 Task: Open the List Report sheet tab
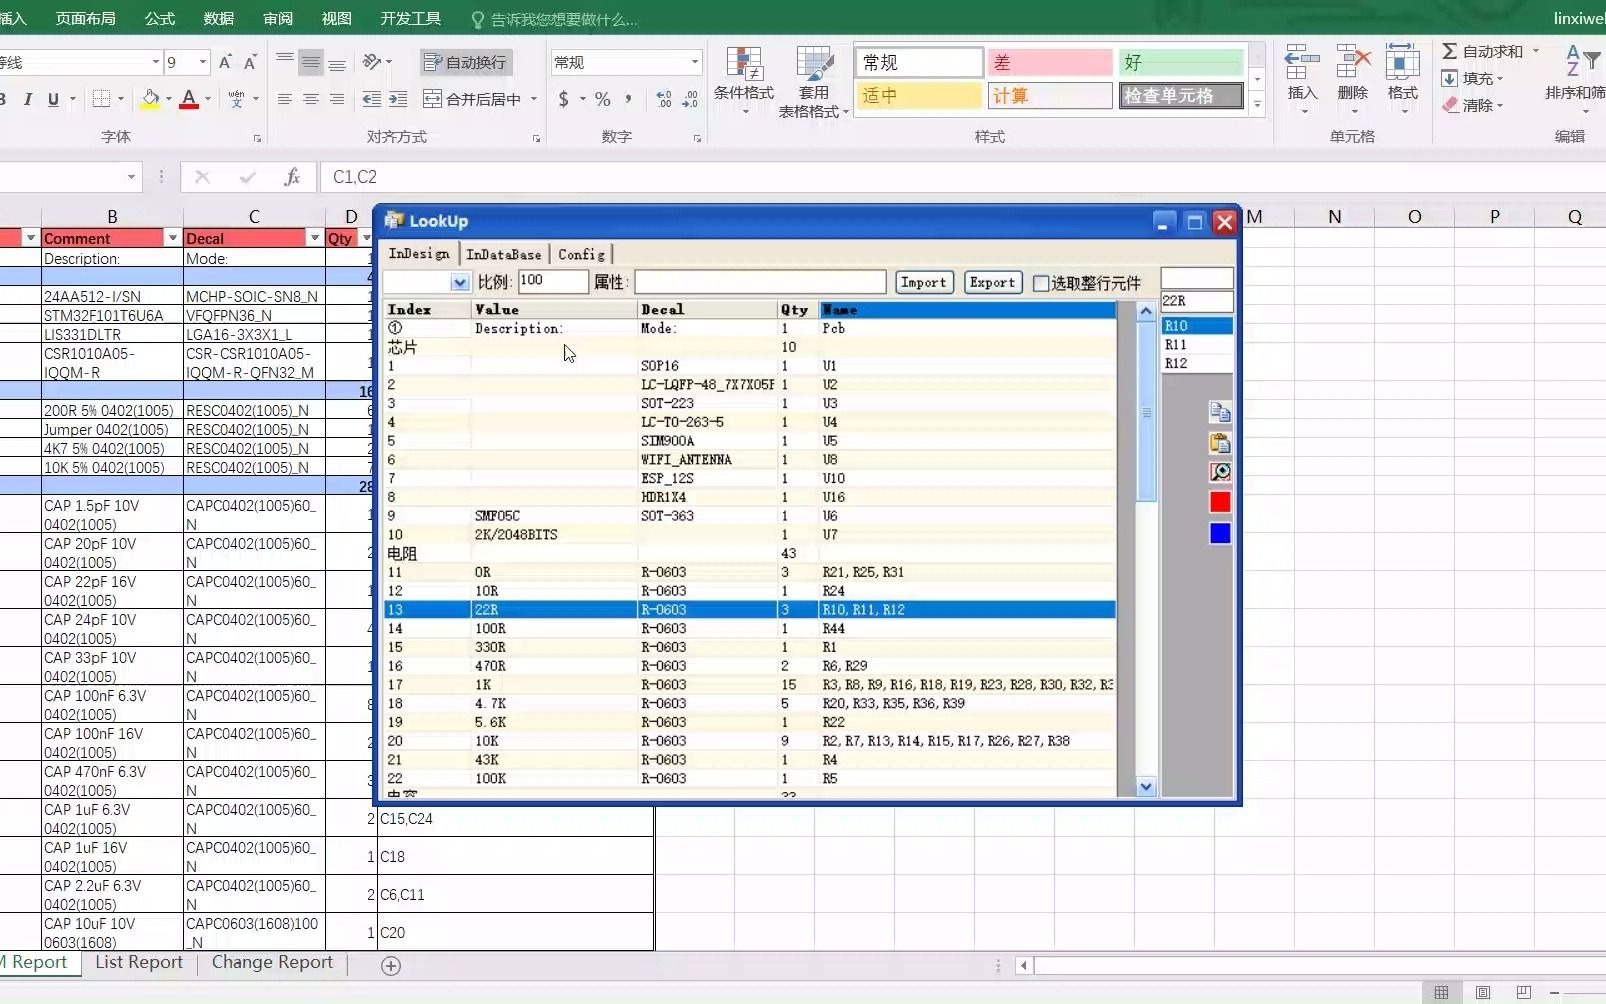pyautogui.click(x=139, y=962)
